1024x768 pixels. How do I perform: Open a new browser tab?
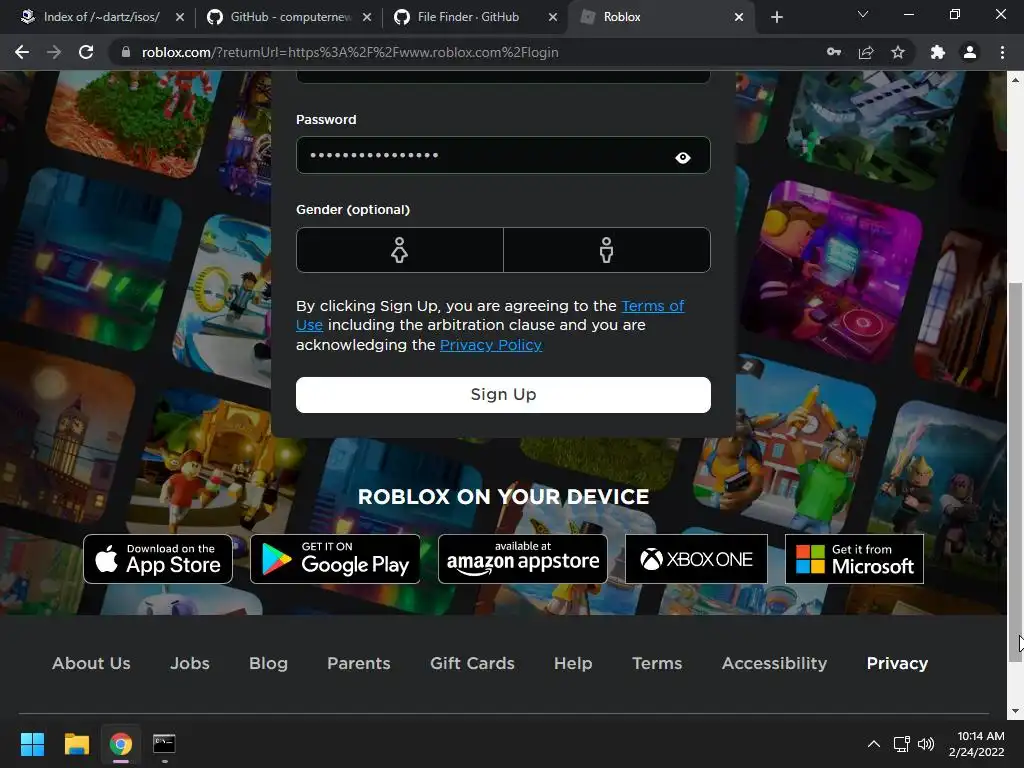coord(776,17)
